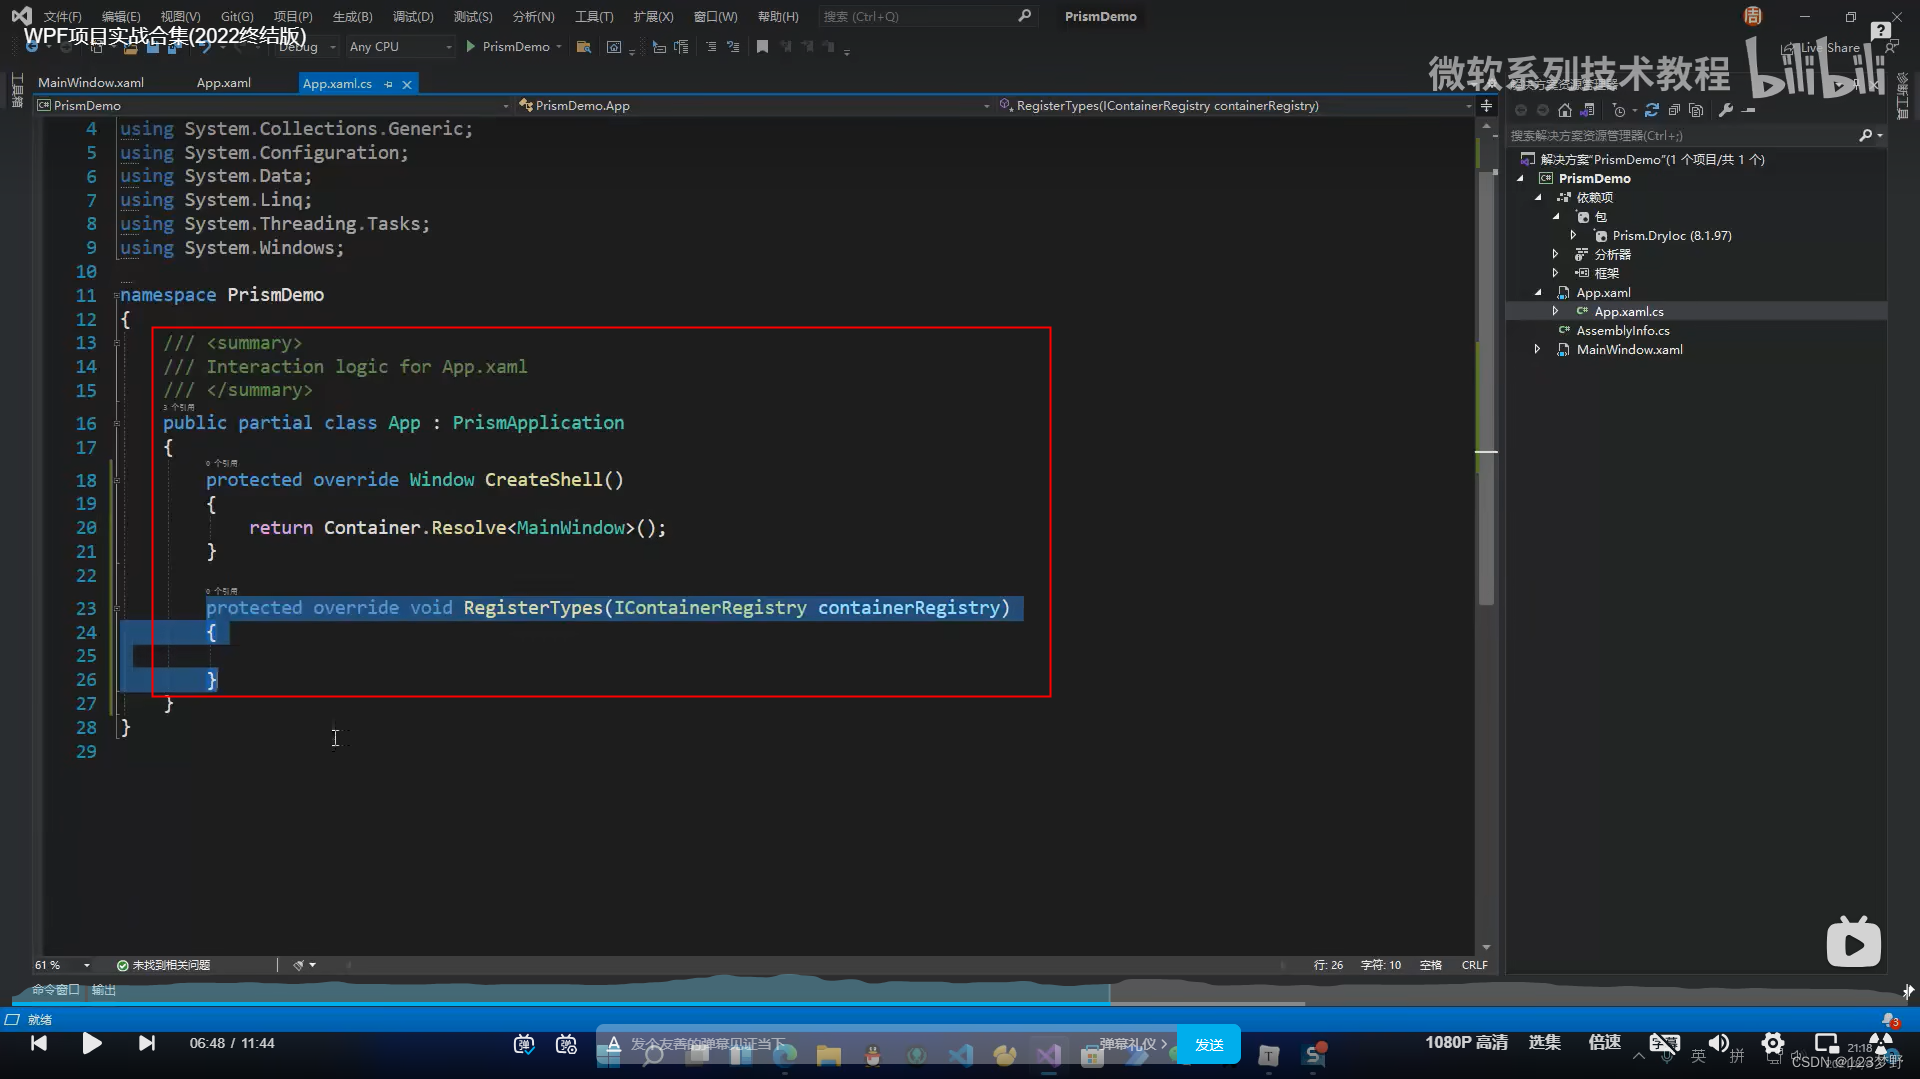The image size is (1920, 1079).
Task: Seek on the video progress bar
Action: click(960, 1002)
